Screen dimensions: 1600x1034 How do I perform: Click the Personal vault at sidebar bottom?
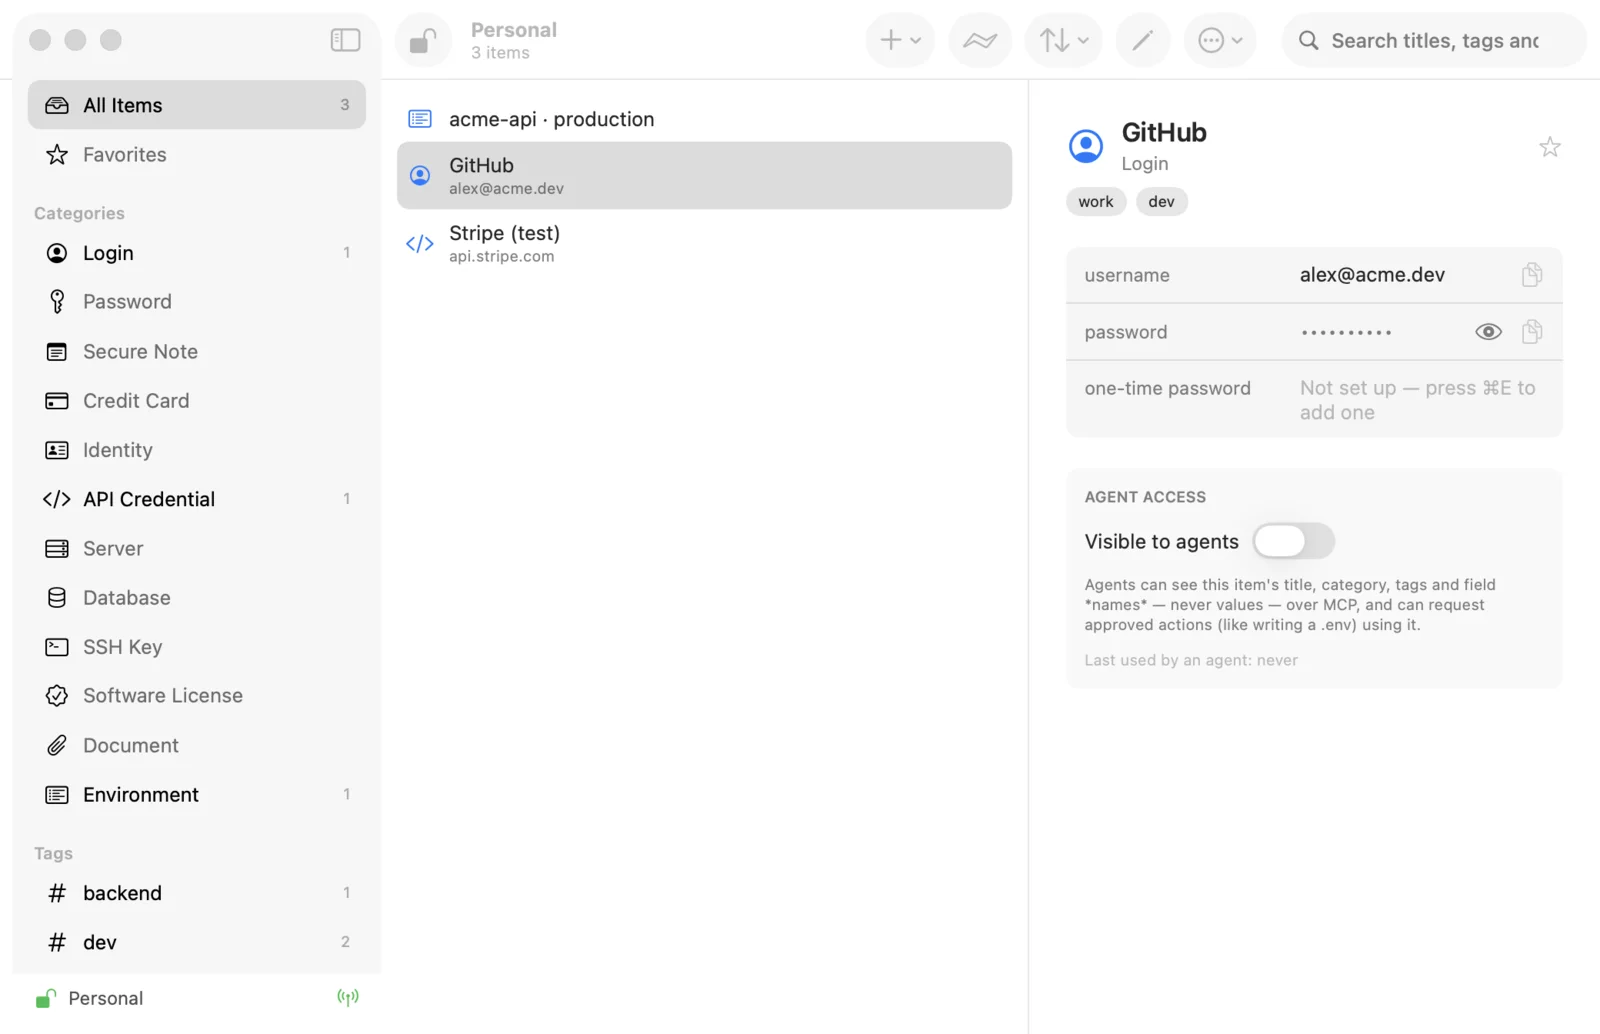click(90, 998)
